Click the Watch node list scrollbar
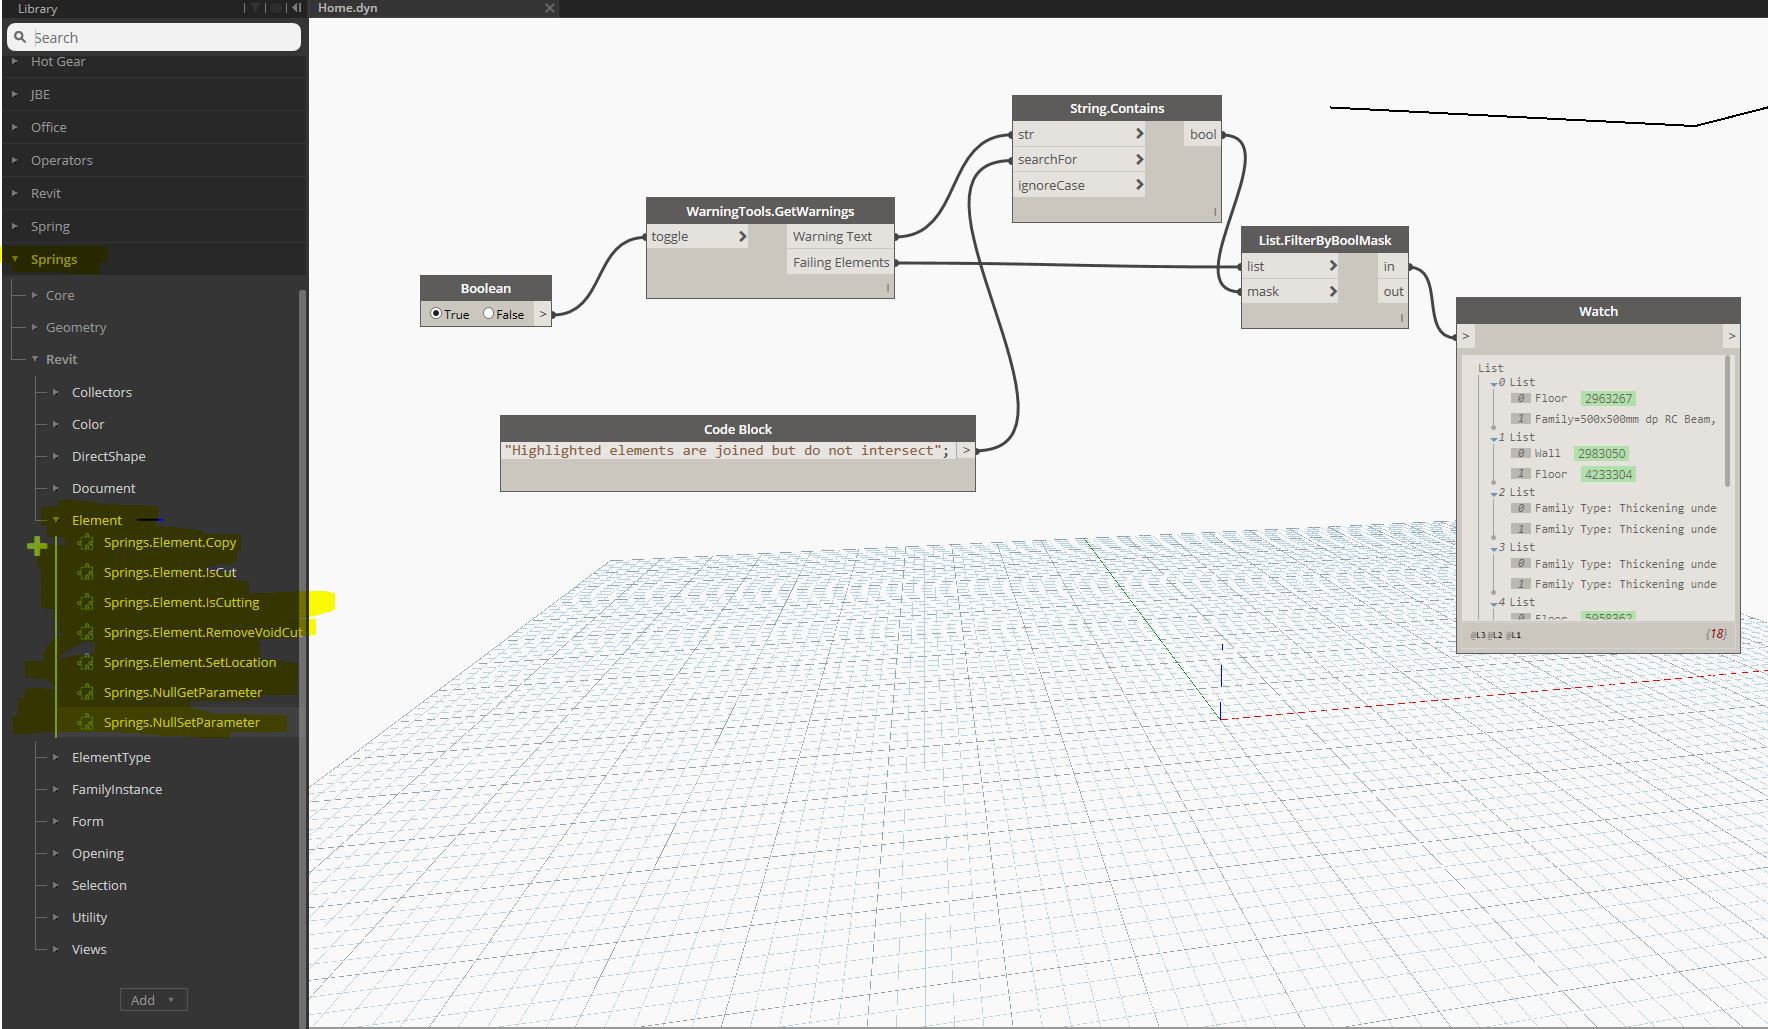Viewport: 1768px width, 1029px height. 1728,421
